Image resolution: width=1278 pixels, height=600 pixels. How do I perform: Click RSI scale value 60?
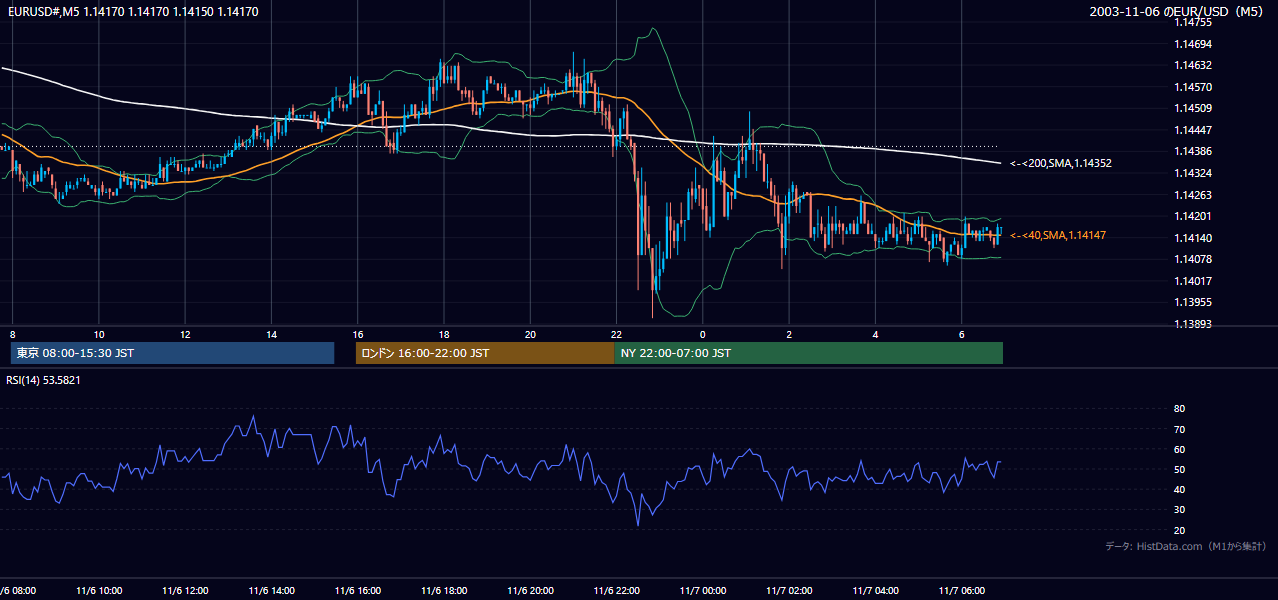tap(1179, 449)
